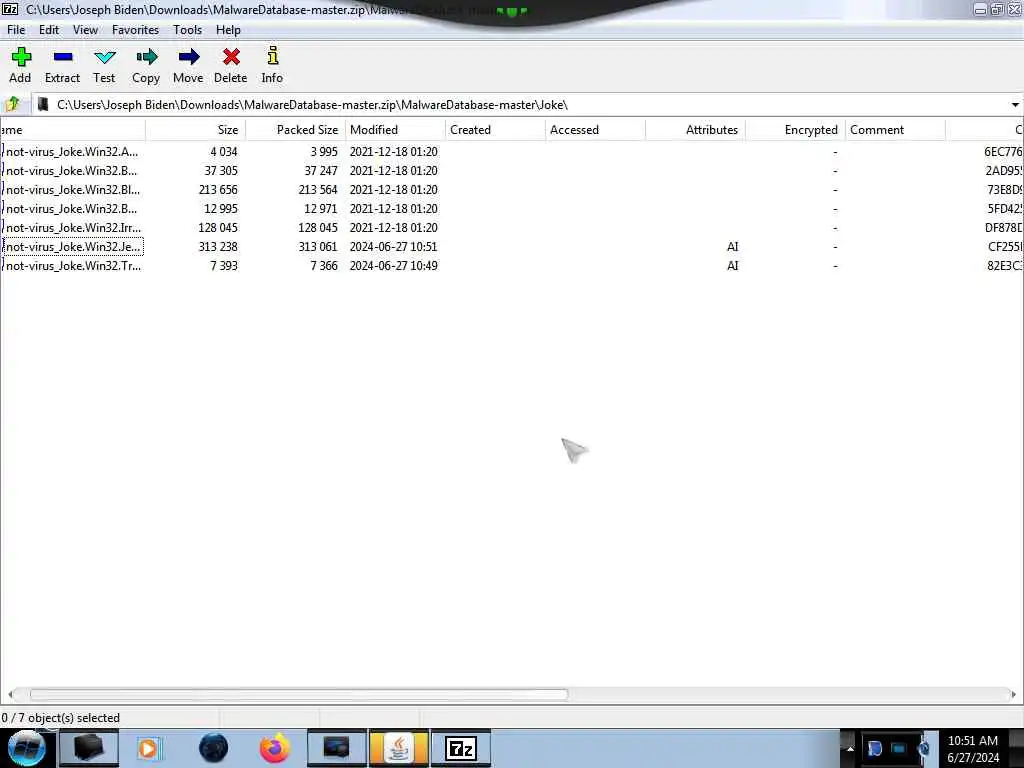
Task: Open the Favorites menu
Action: (135, 30)
